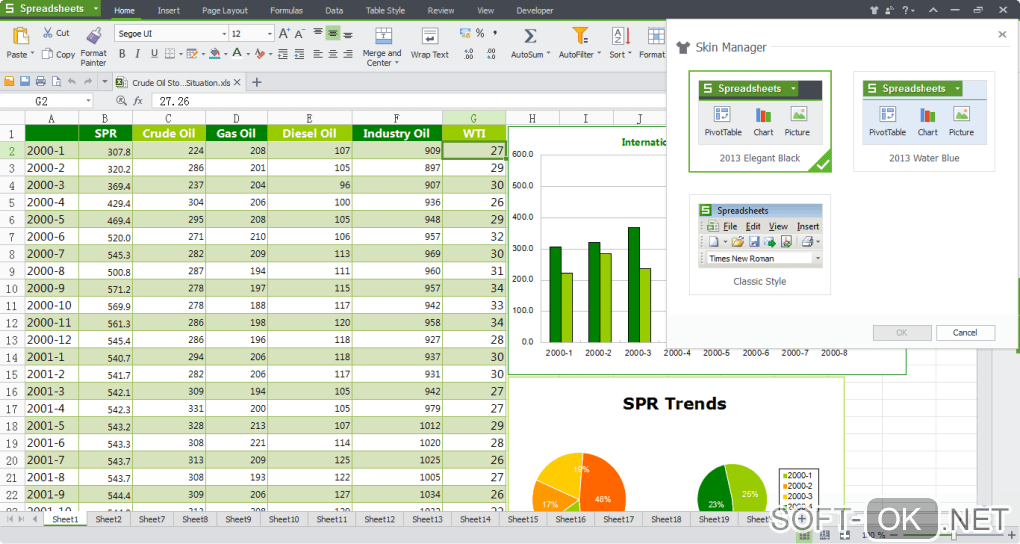1020x544 pixels.
Task: Increase decimal places
Action: 468,54
